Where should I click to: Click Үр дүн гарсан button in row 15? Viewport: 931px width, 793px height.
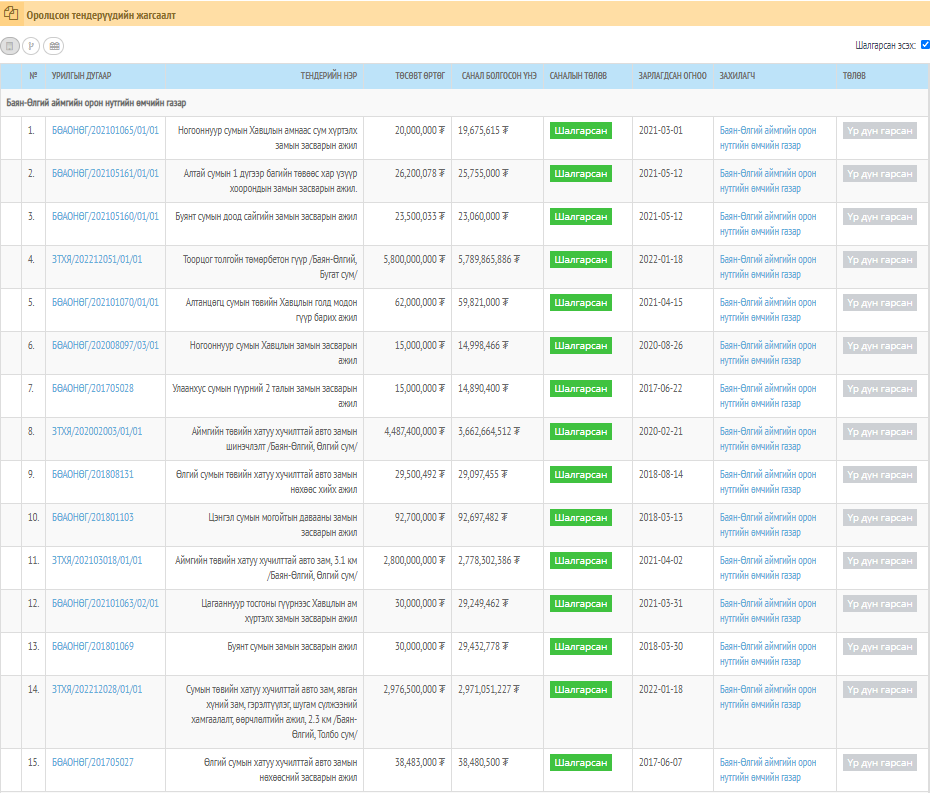coord(879,763)
